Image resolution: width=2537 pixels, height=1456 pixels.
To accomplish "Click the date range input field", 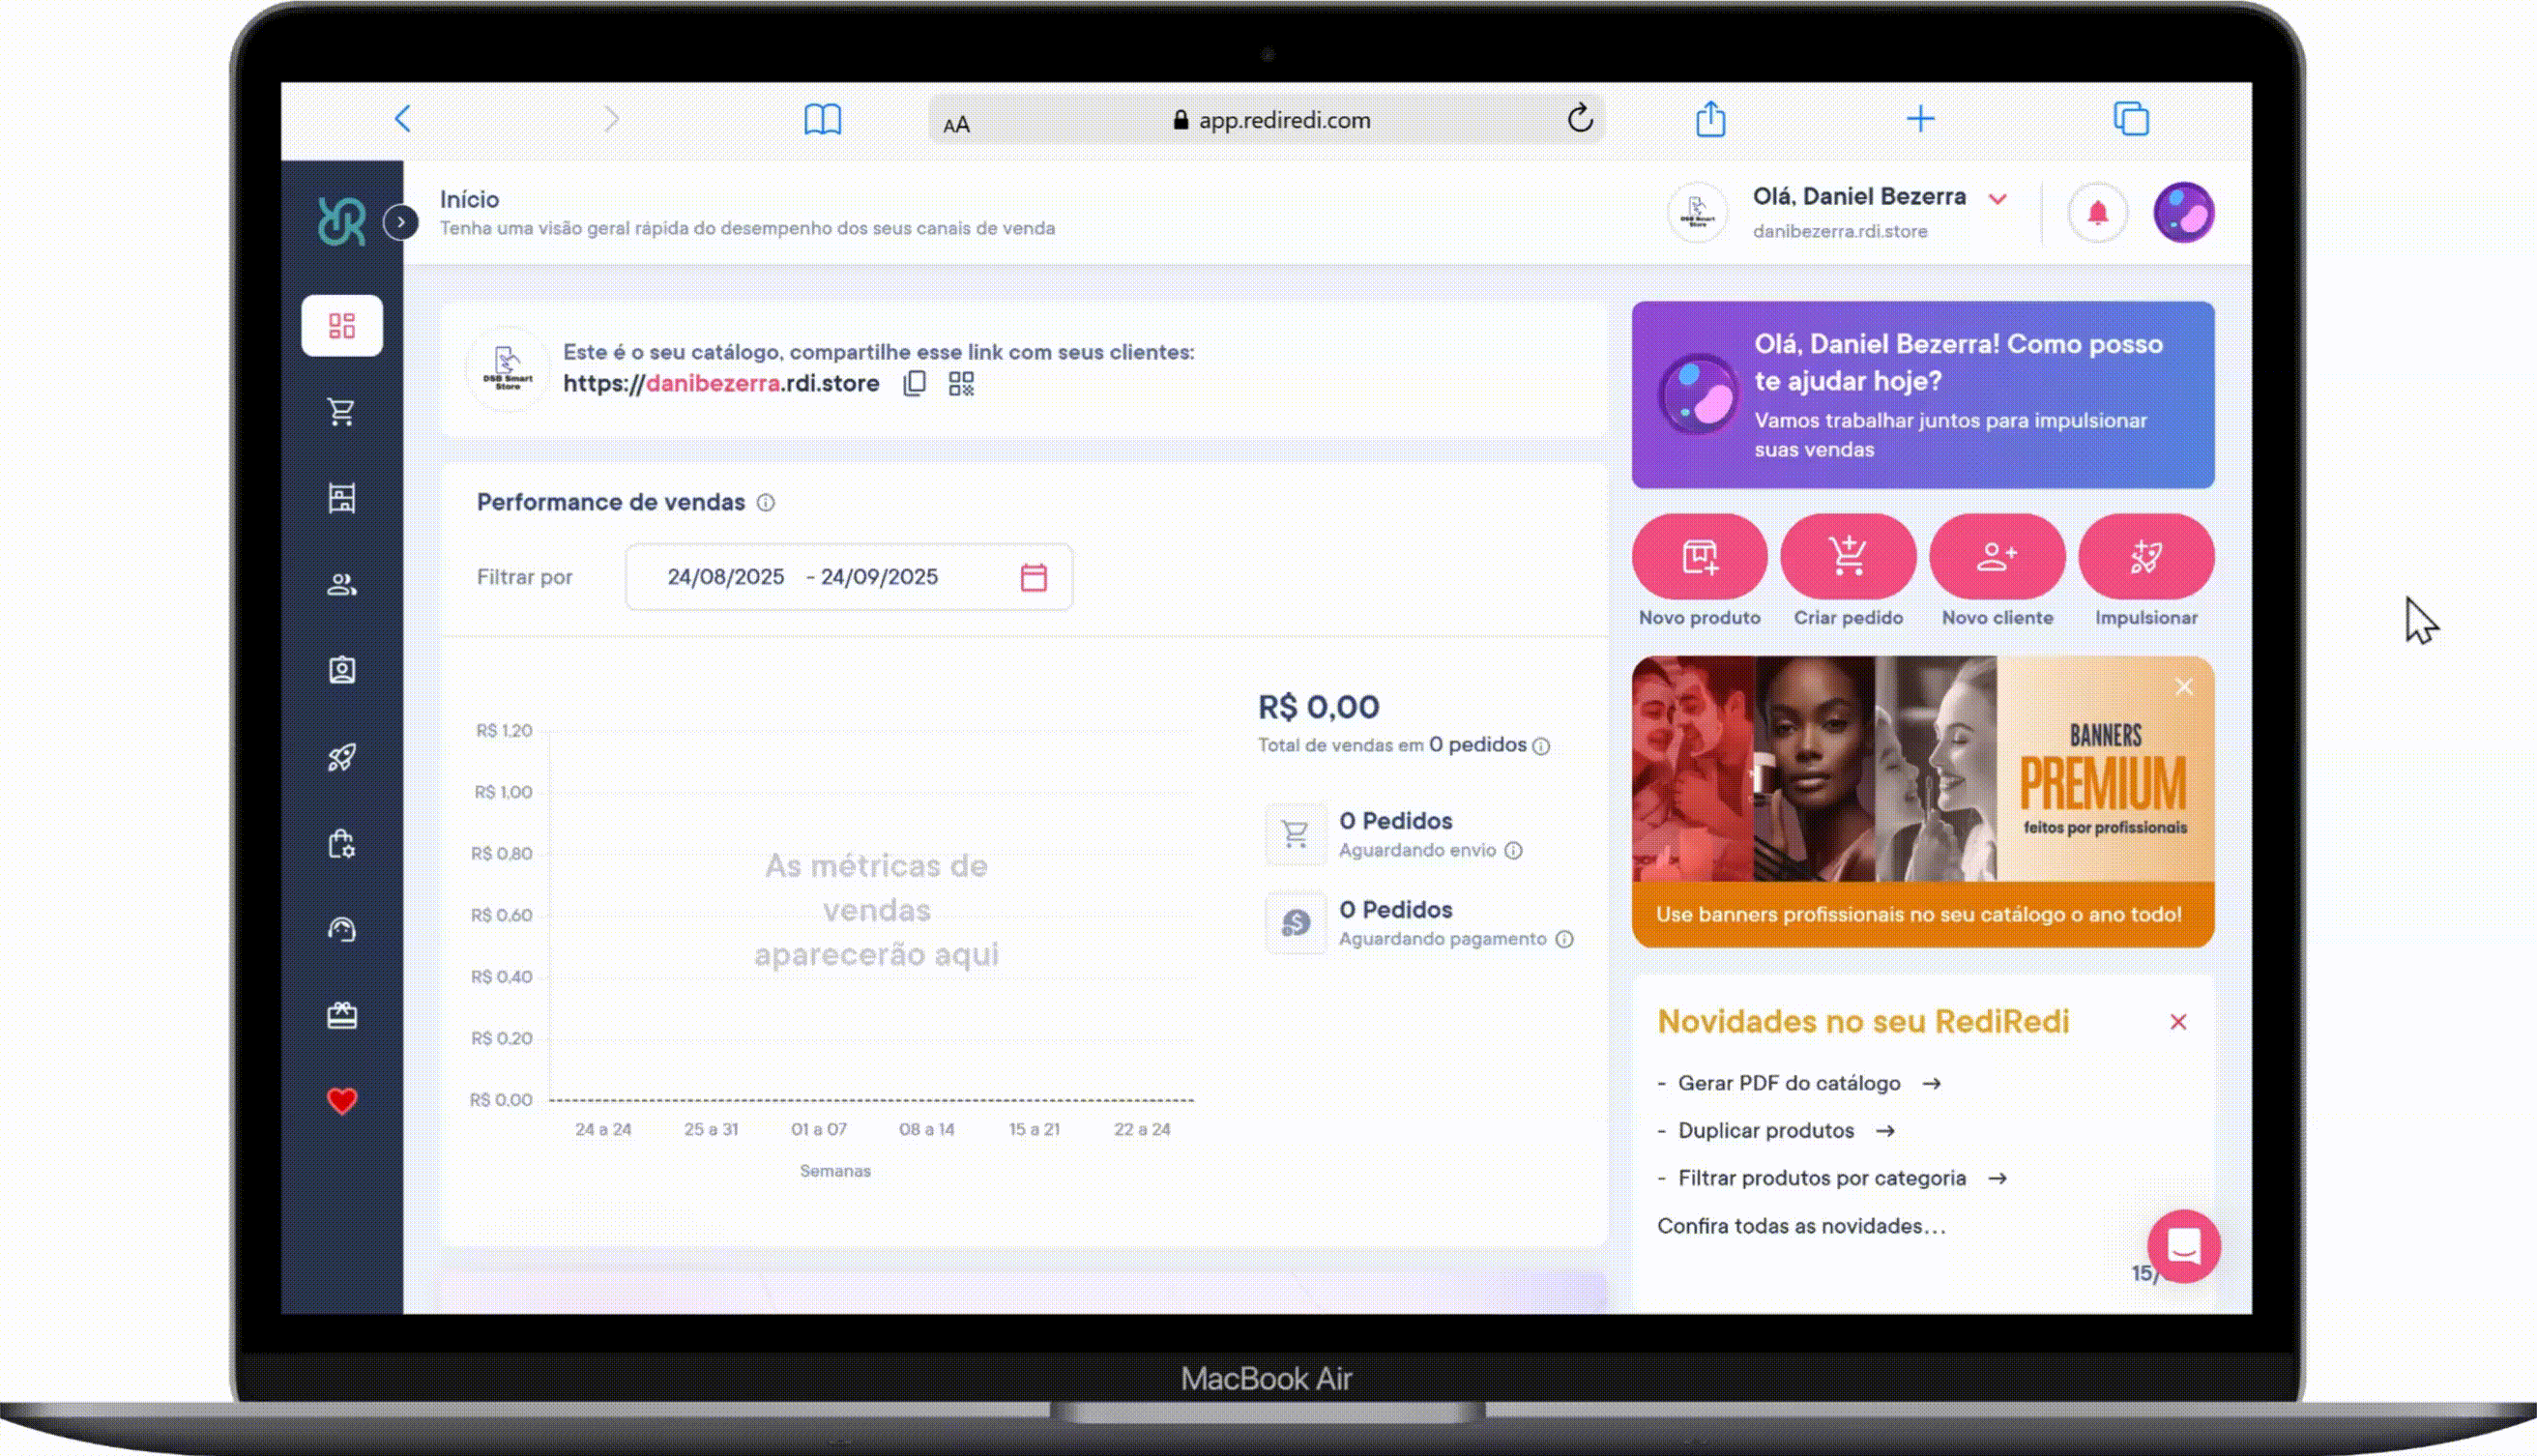I will 802,578.
